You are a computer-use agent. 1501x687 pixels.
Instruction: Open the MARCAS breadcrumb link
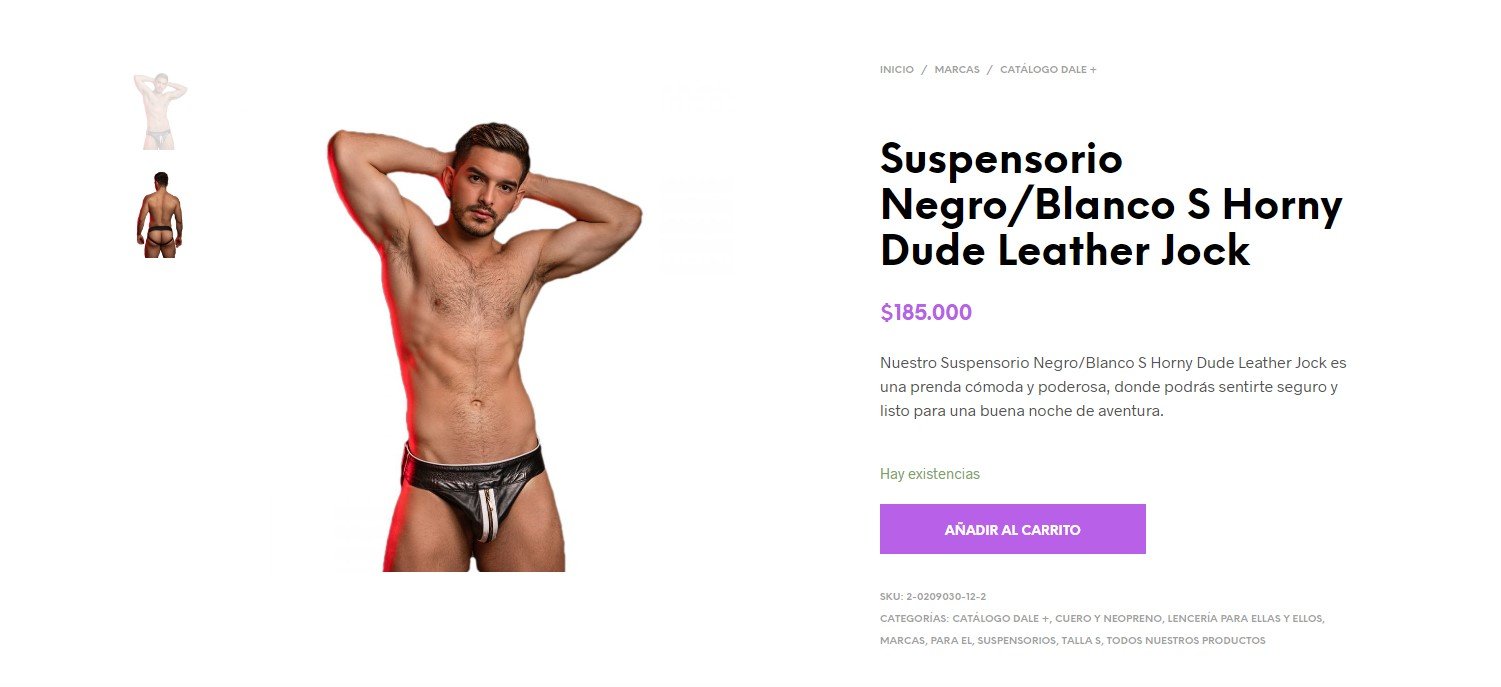957,70
